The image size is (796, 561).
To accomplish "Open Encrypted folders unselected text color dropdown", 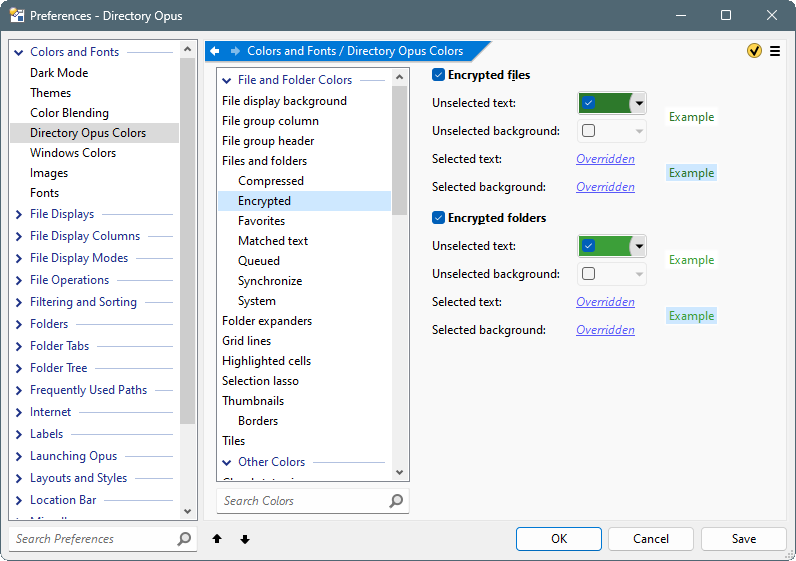I will tap(639, 246).
